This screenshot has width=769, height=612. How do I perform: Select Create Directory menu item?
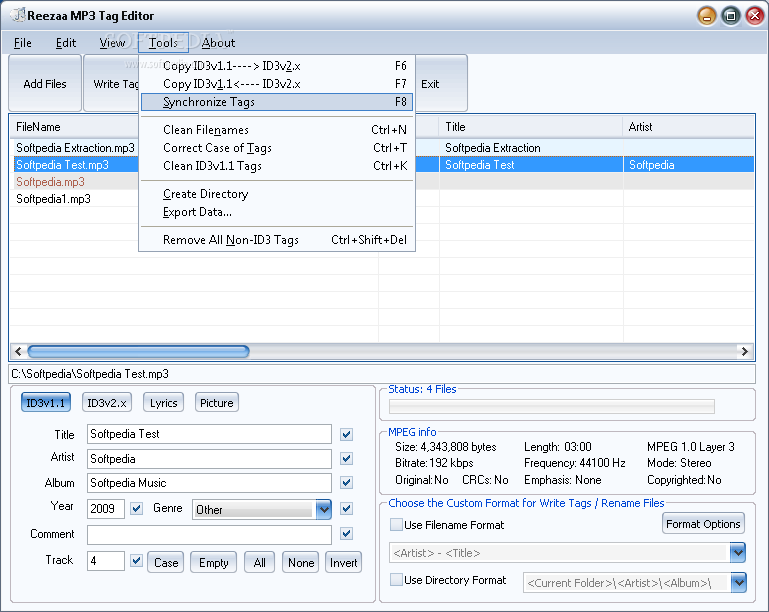coord(277,194)
